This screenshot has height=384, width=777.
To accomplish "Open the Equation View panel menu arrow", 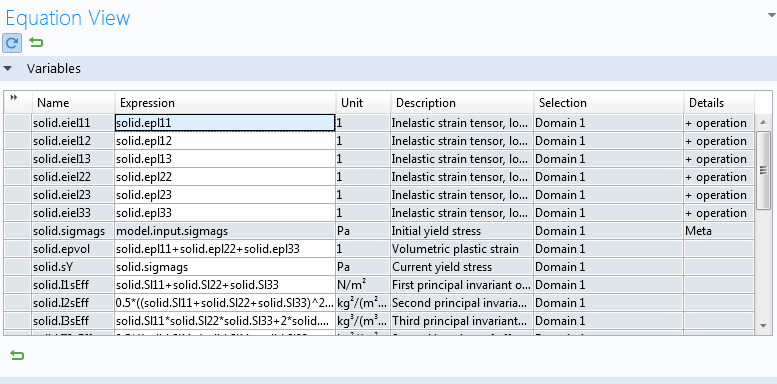I will click(x=771, y=15).
